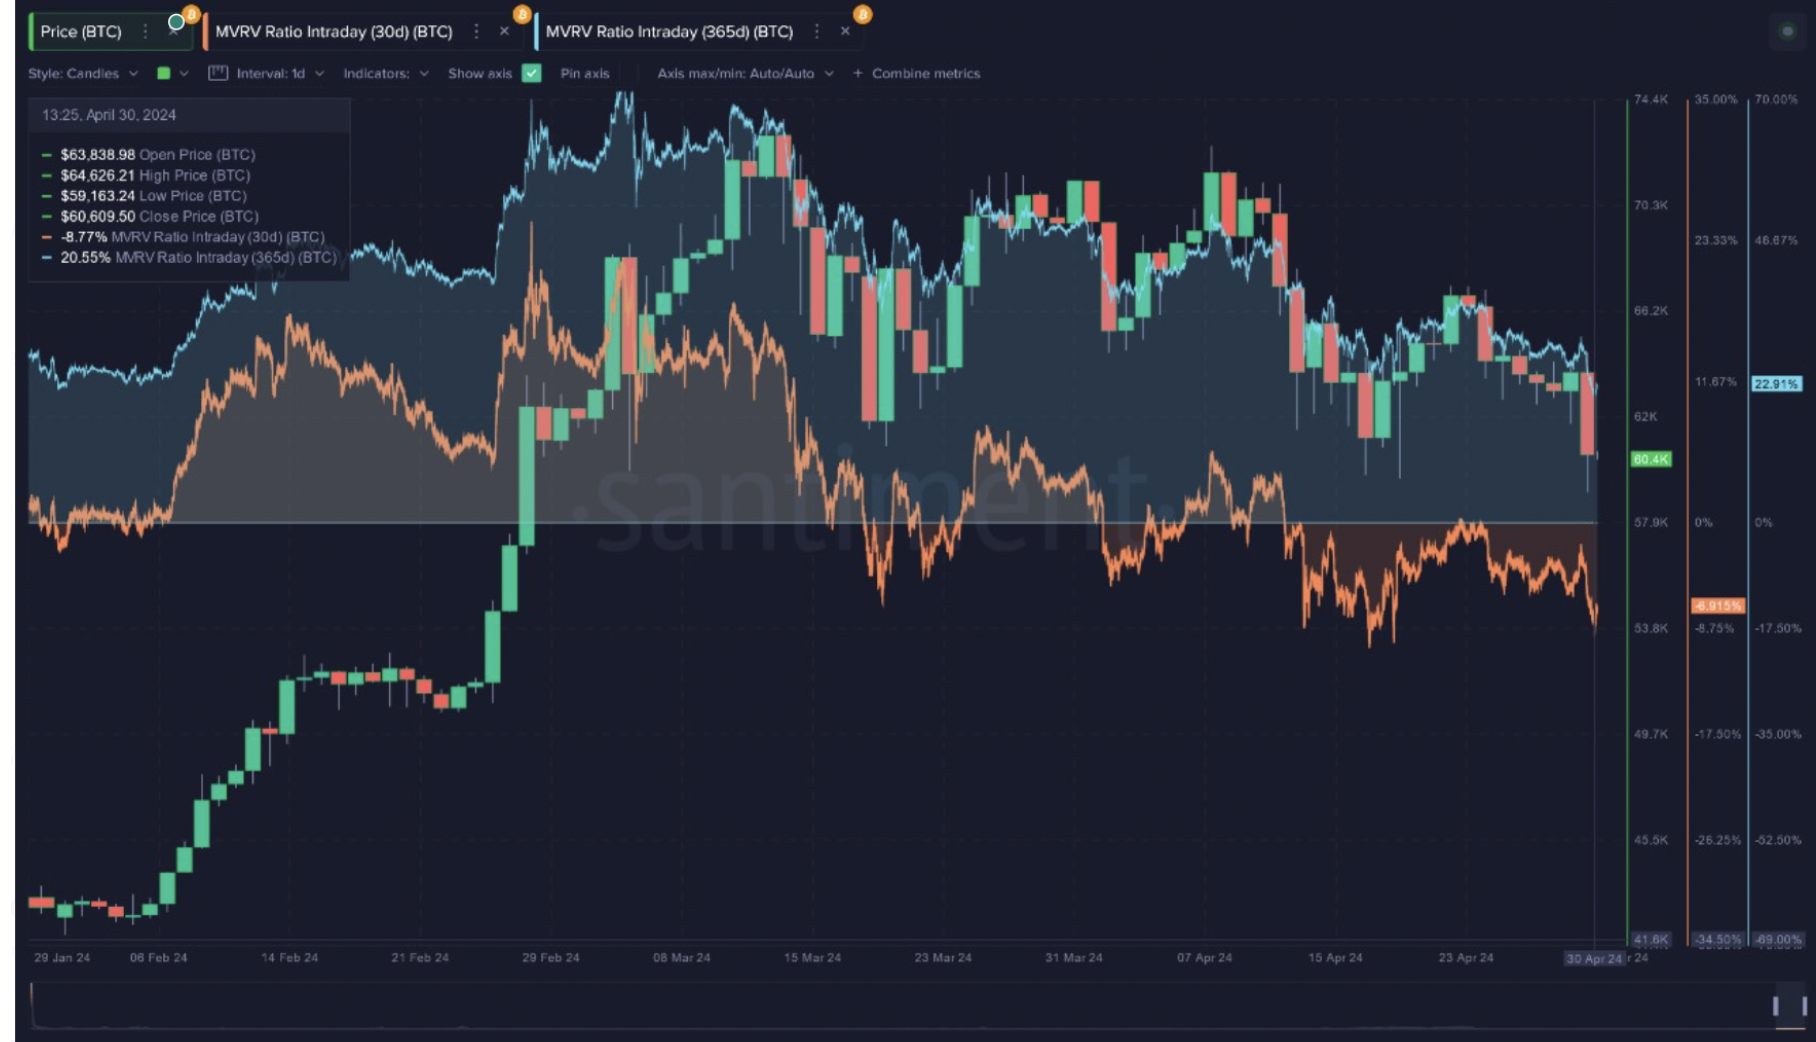Click the 60.4K current price label
Screen dimensions: 1816x1042
(x=1651, y=459)
